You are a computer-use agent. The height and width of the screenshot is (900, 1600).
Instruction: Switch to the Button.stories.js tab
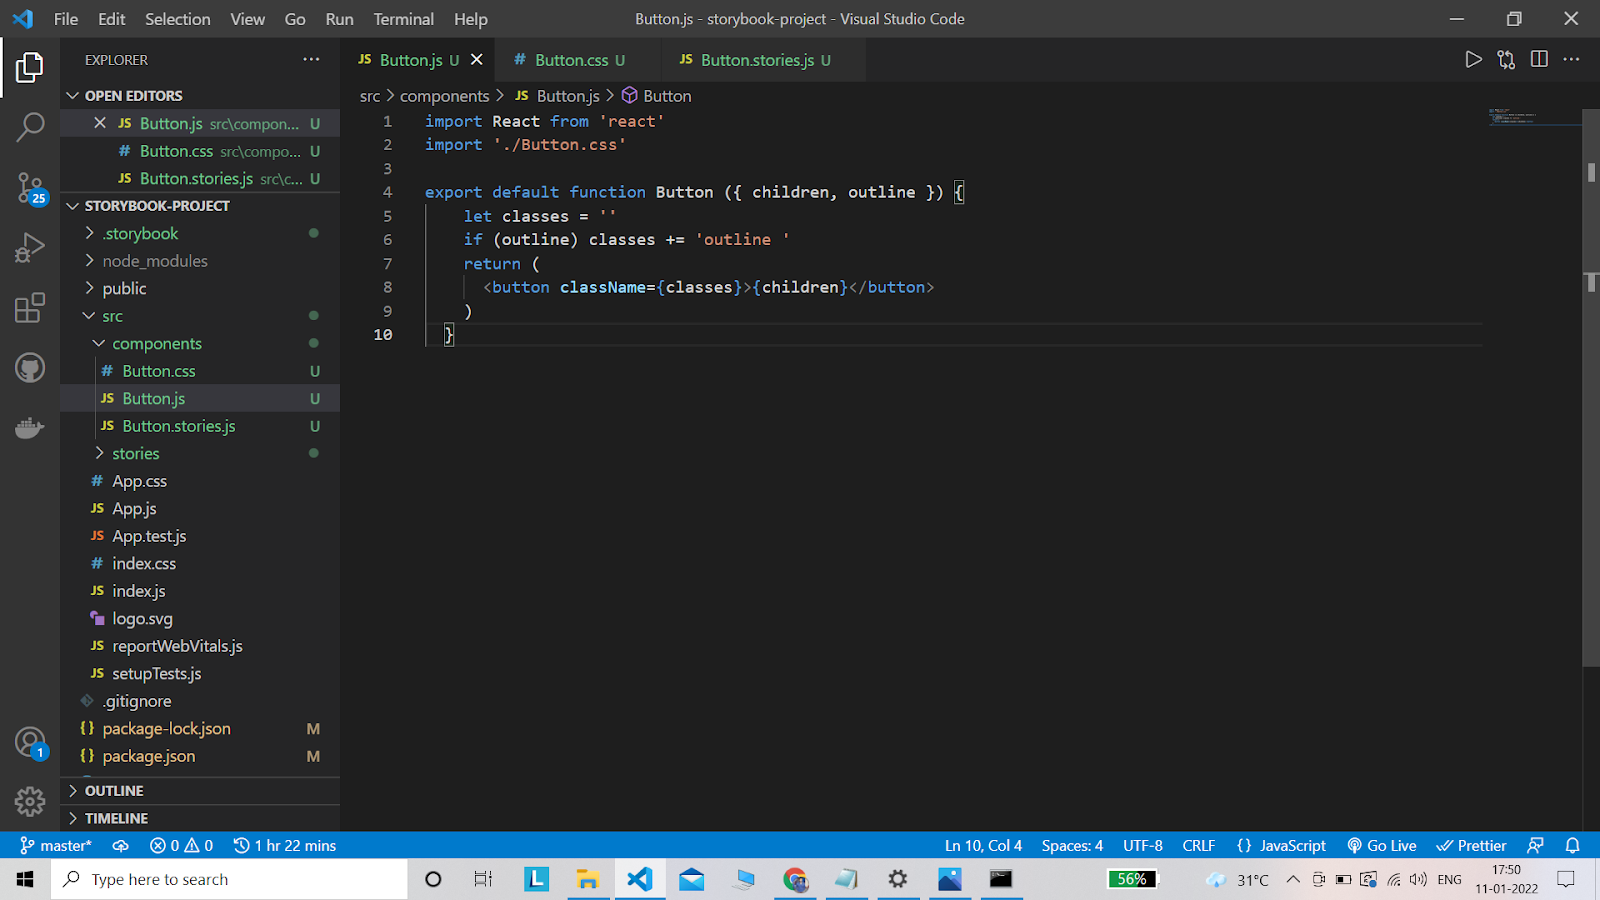pyautogui.click(x=757, y=60)
